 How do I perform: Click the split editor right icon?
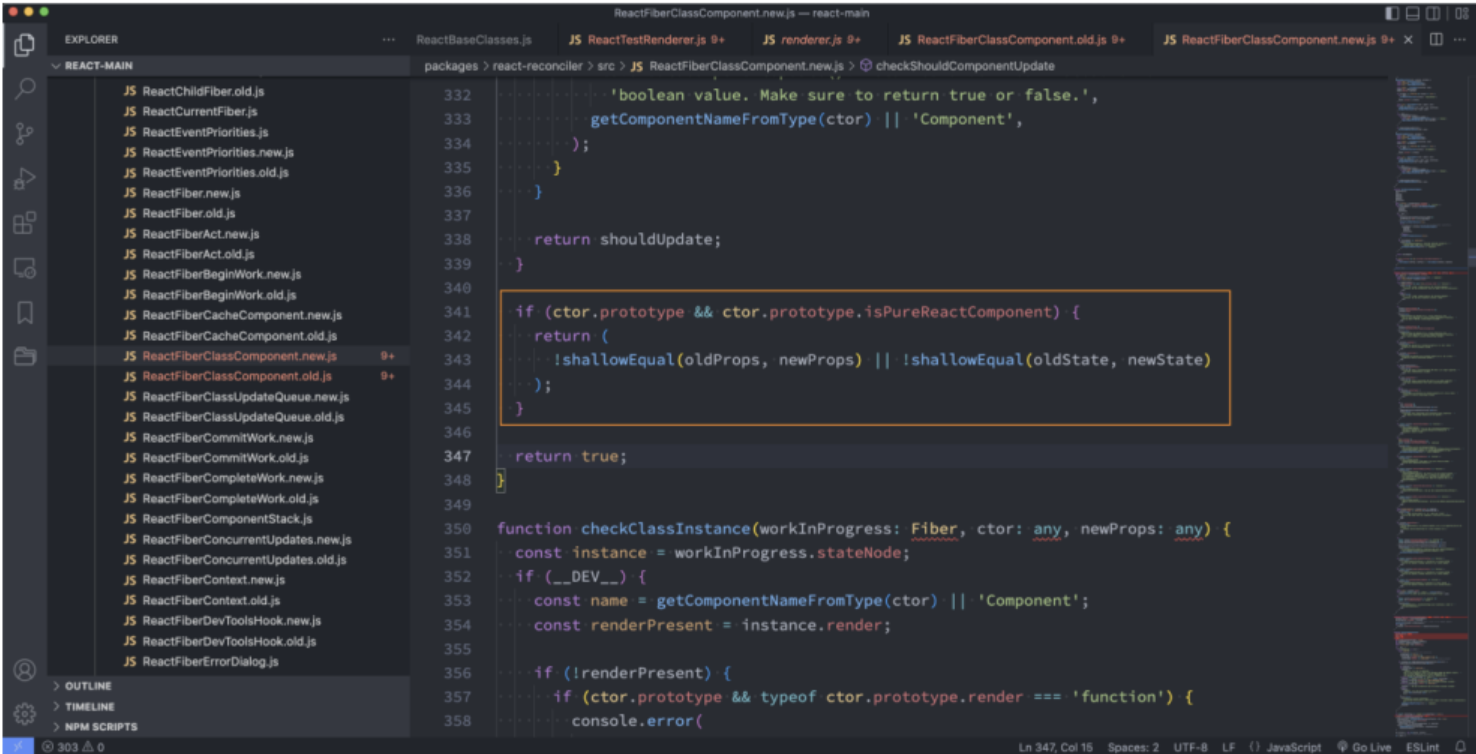tap(1436, 40)
